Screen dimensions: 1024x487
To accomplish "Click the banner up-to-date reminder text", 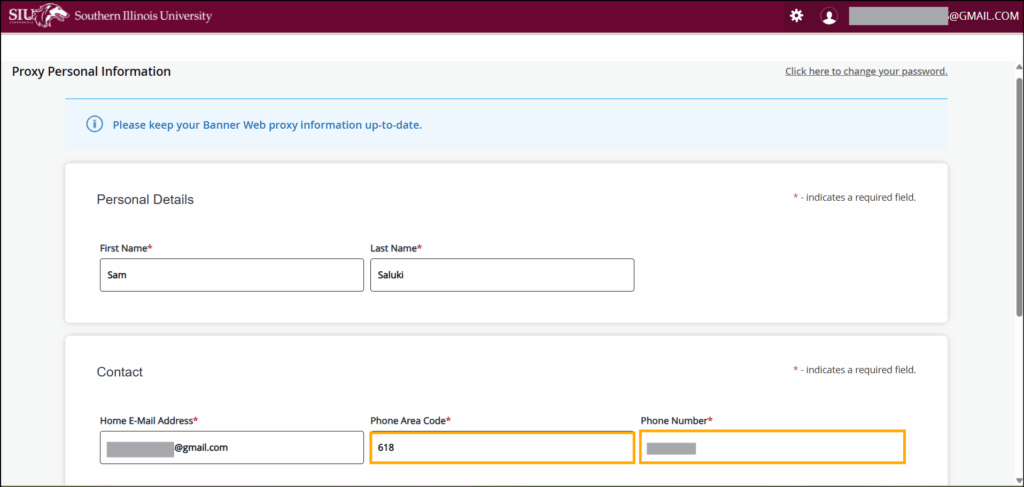I will (267, 125).
